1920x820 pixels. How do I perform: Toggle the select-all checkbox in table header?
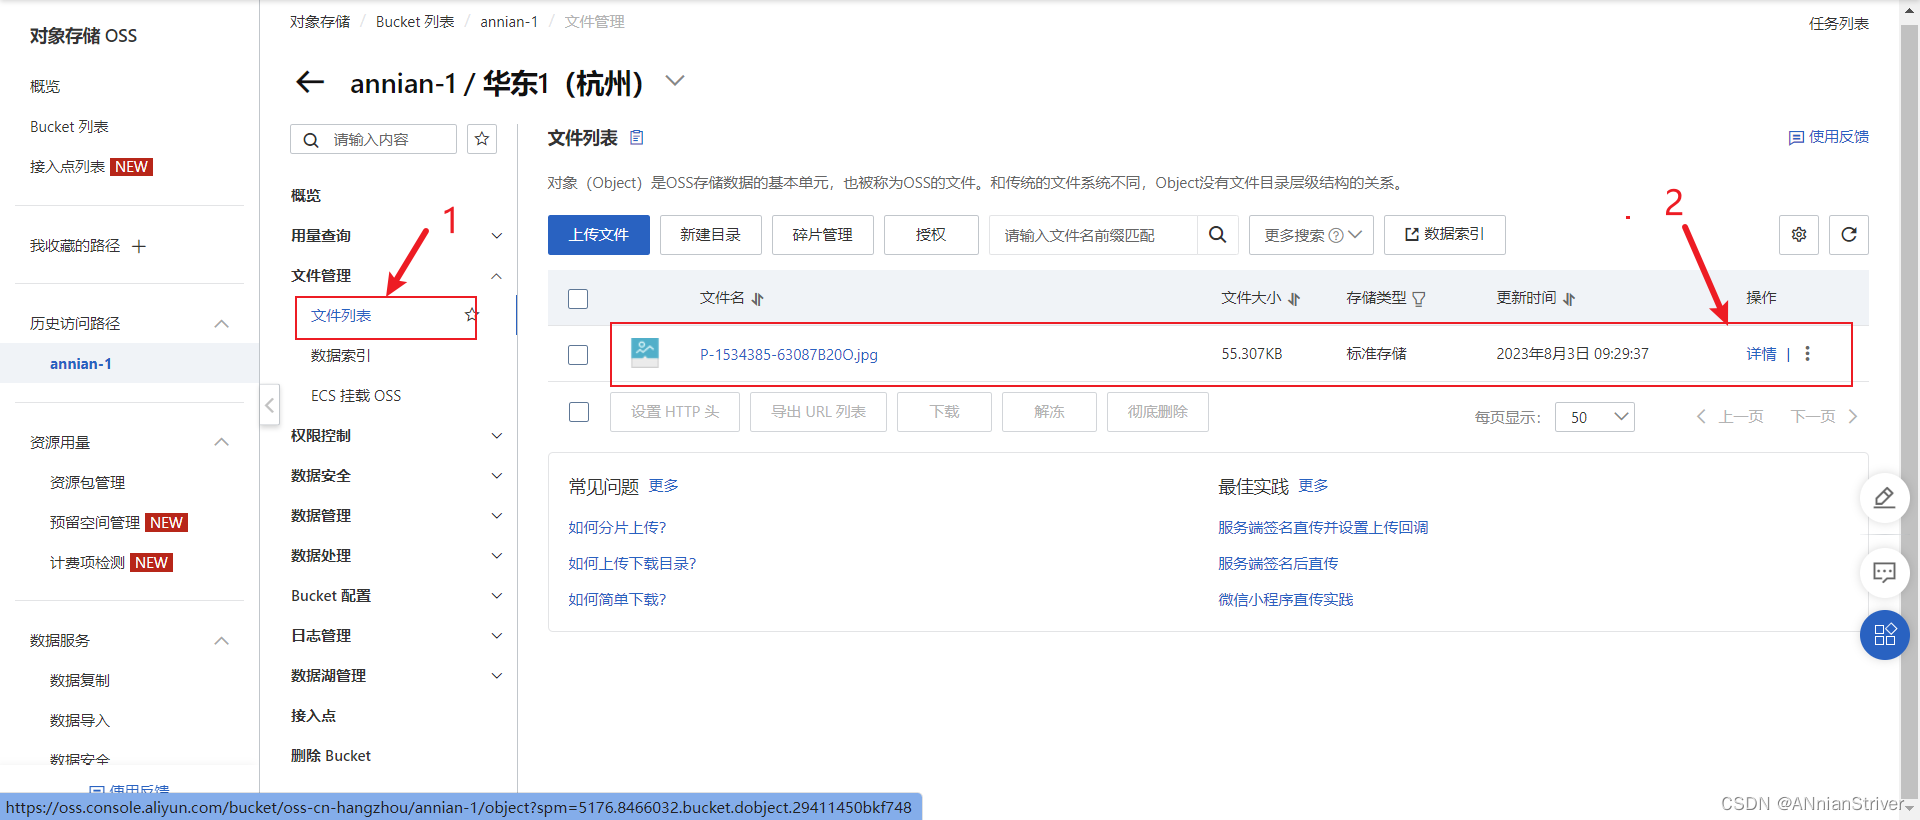click(x=578, y=298)
